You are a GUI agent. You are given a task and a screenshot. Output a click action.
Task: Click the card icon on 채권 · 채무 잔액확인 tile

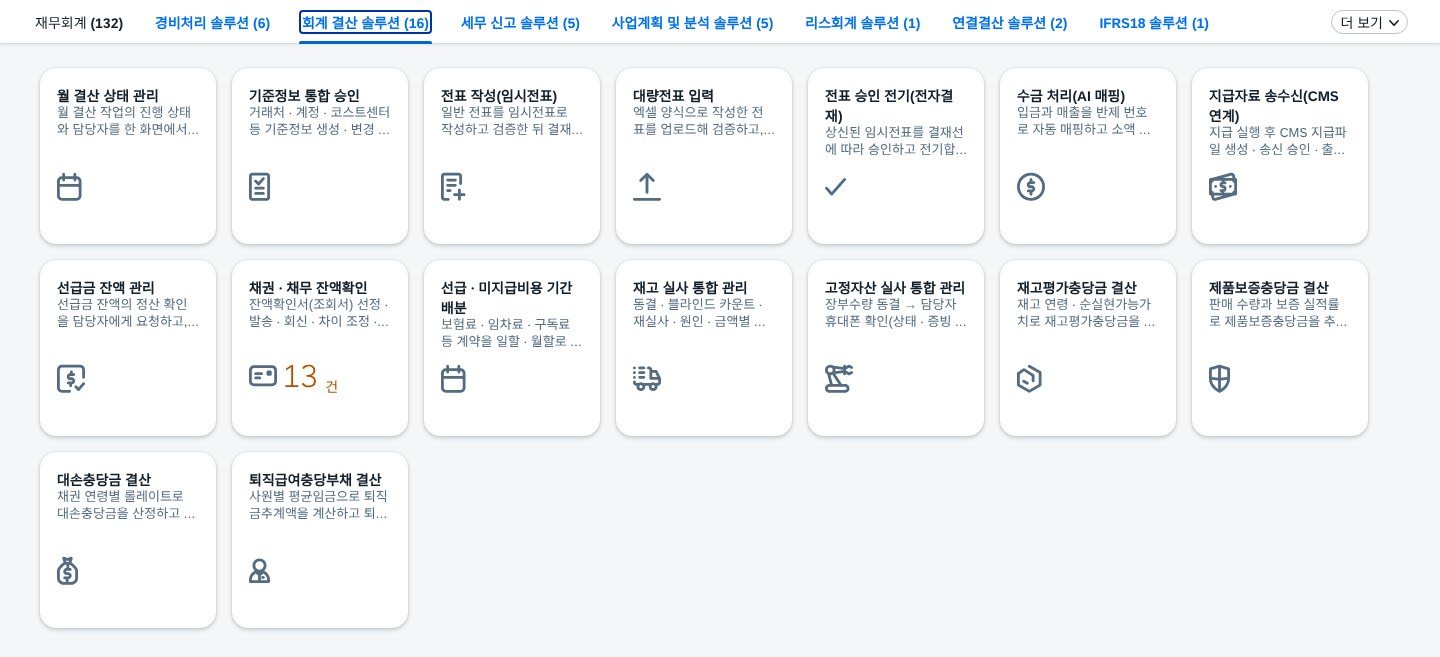click(x=263, y=376)
